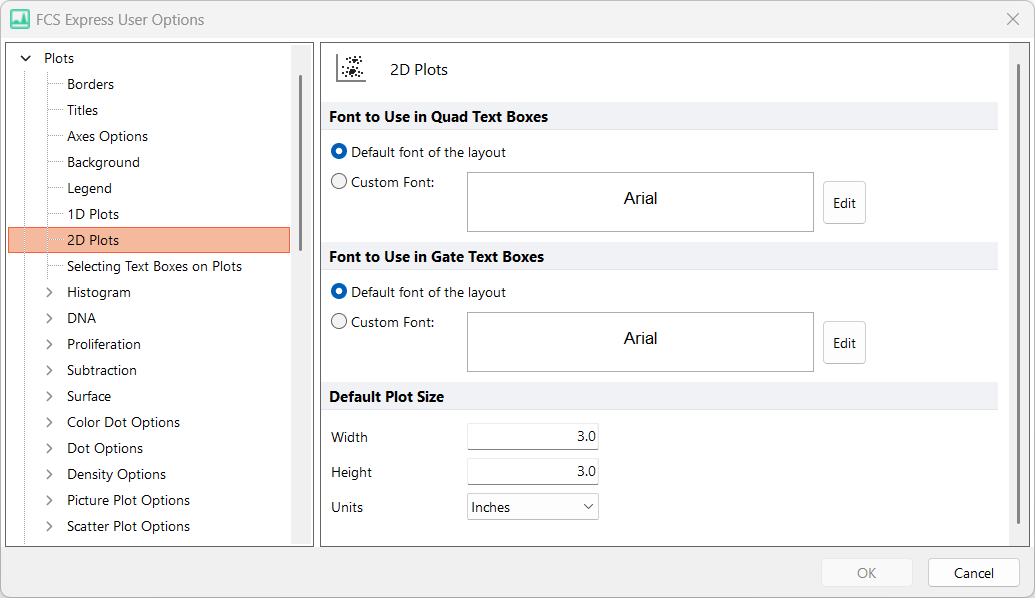Open the Units dropdown showing Inches
The image size is (1035, 598).
point(533,507)
